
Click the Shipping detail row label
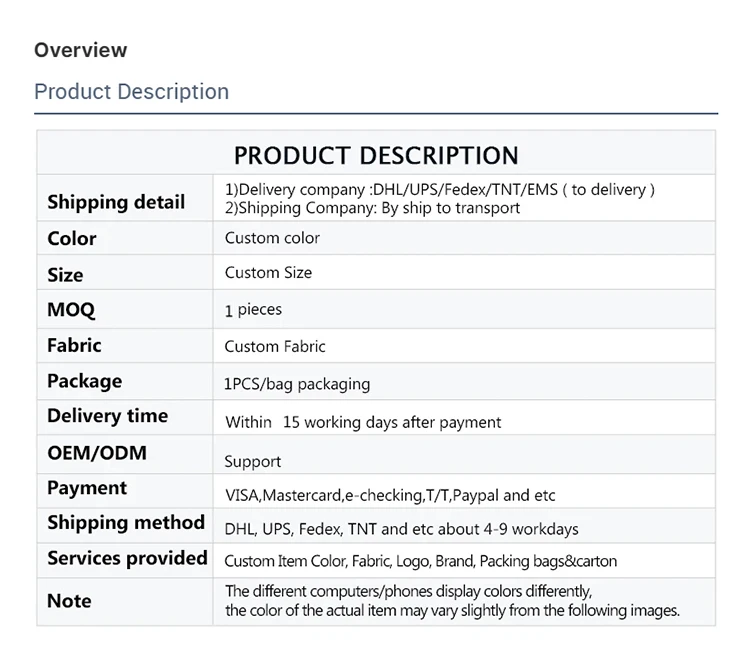pyautogui.click(x=116, y=202)
